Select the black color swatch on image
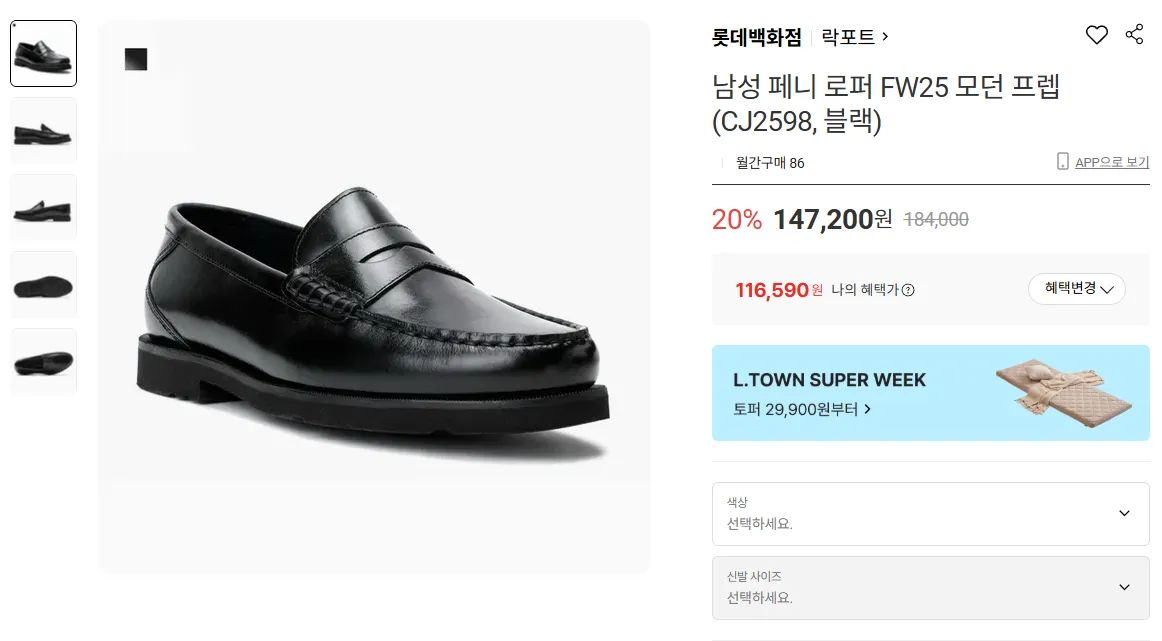The width and height of the screenshot is (1162, 641). [x=136, y=59]
